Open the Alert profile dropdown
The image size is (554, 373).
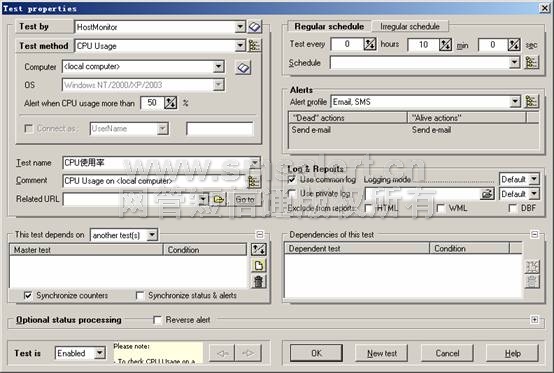point(515,102)
